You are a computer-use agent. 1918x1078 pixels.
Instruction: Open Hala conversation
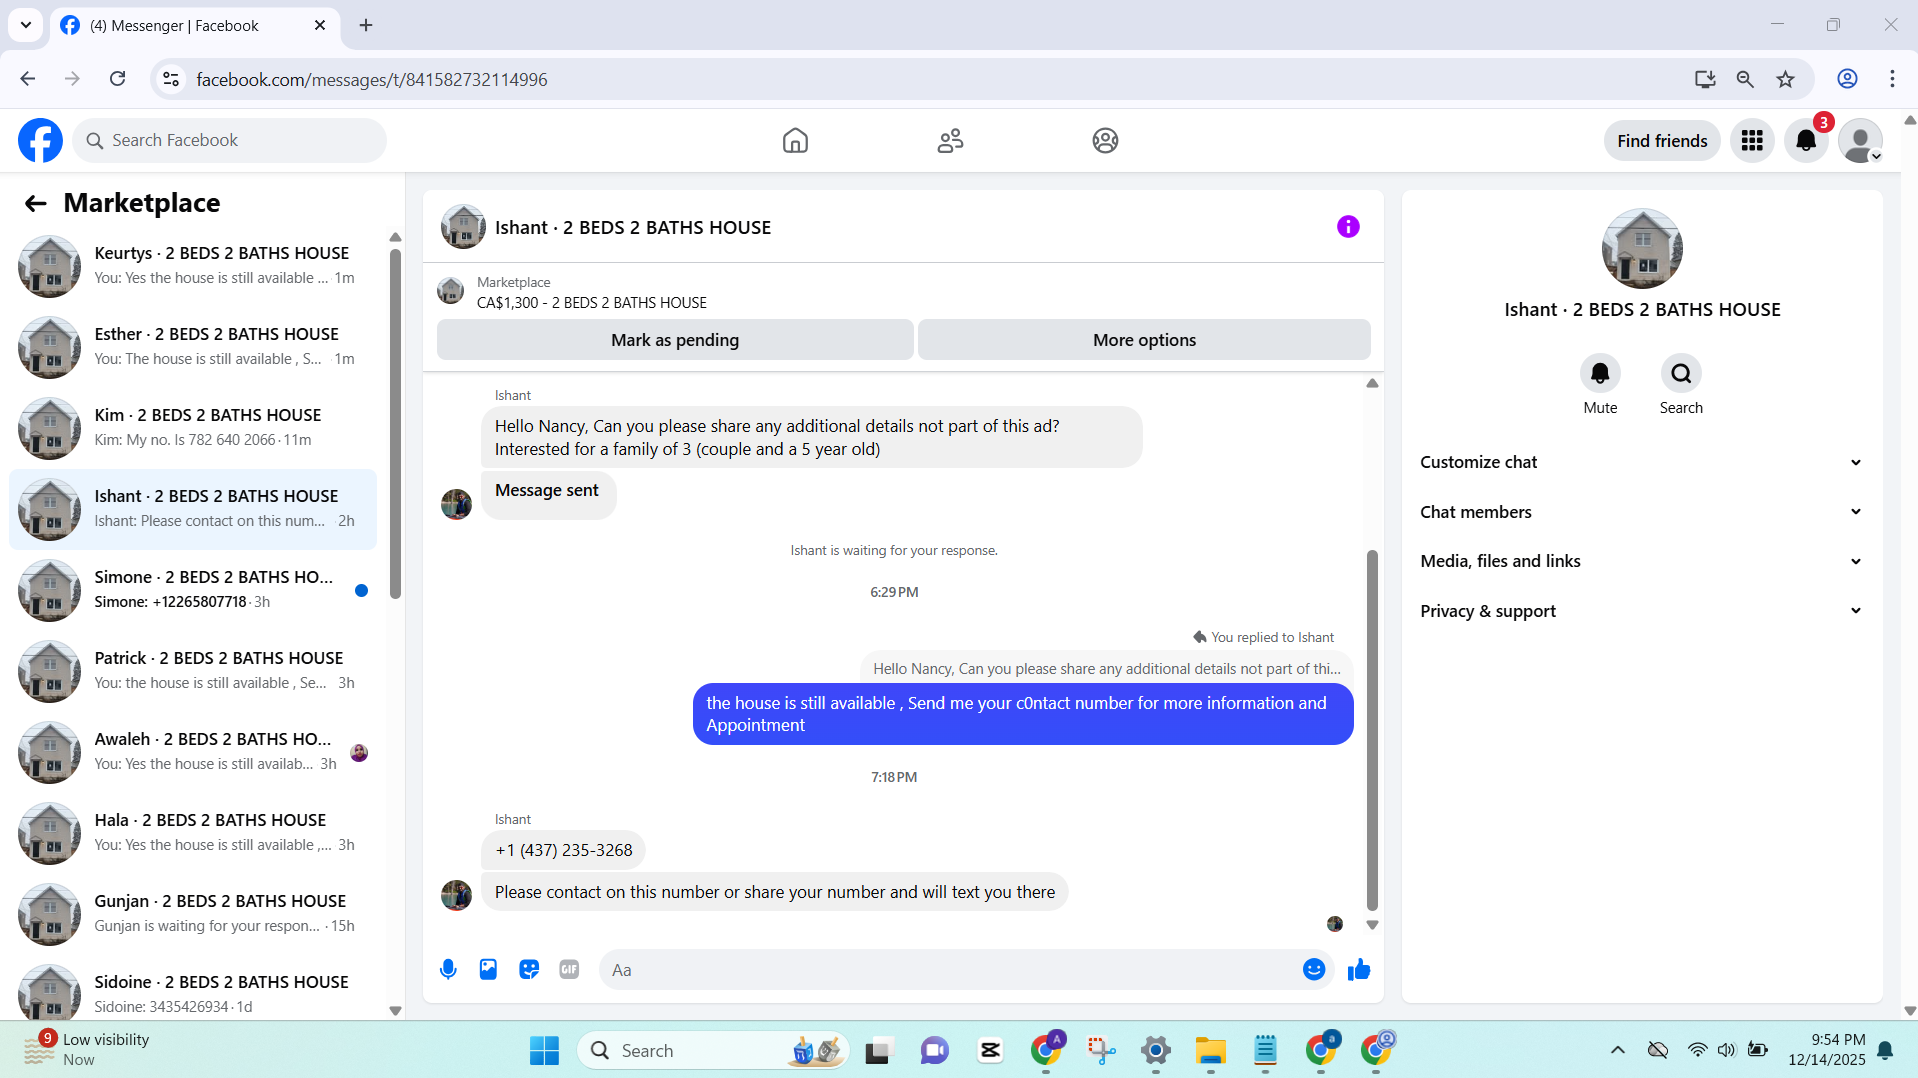(193, 833)
